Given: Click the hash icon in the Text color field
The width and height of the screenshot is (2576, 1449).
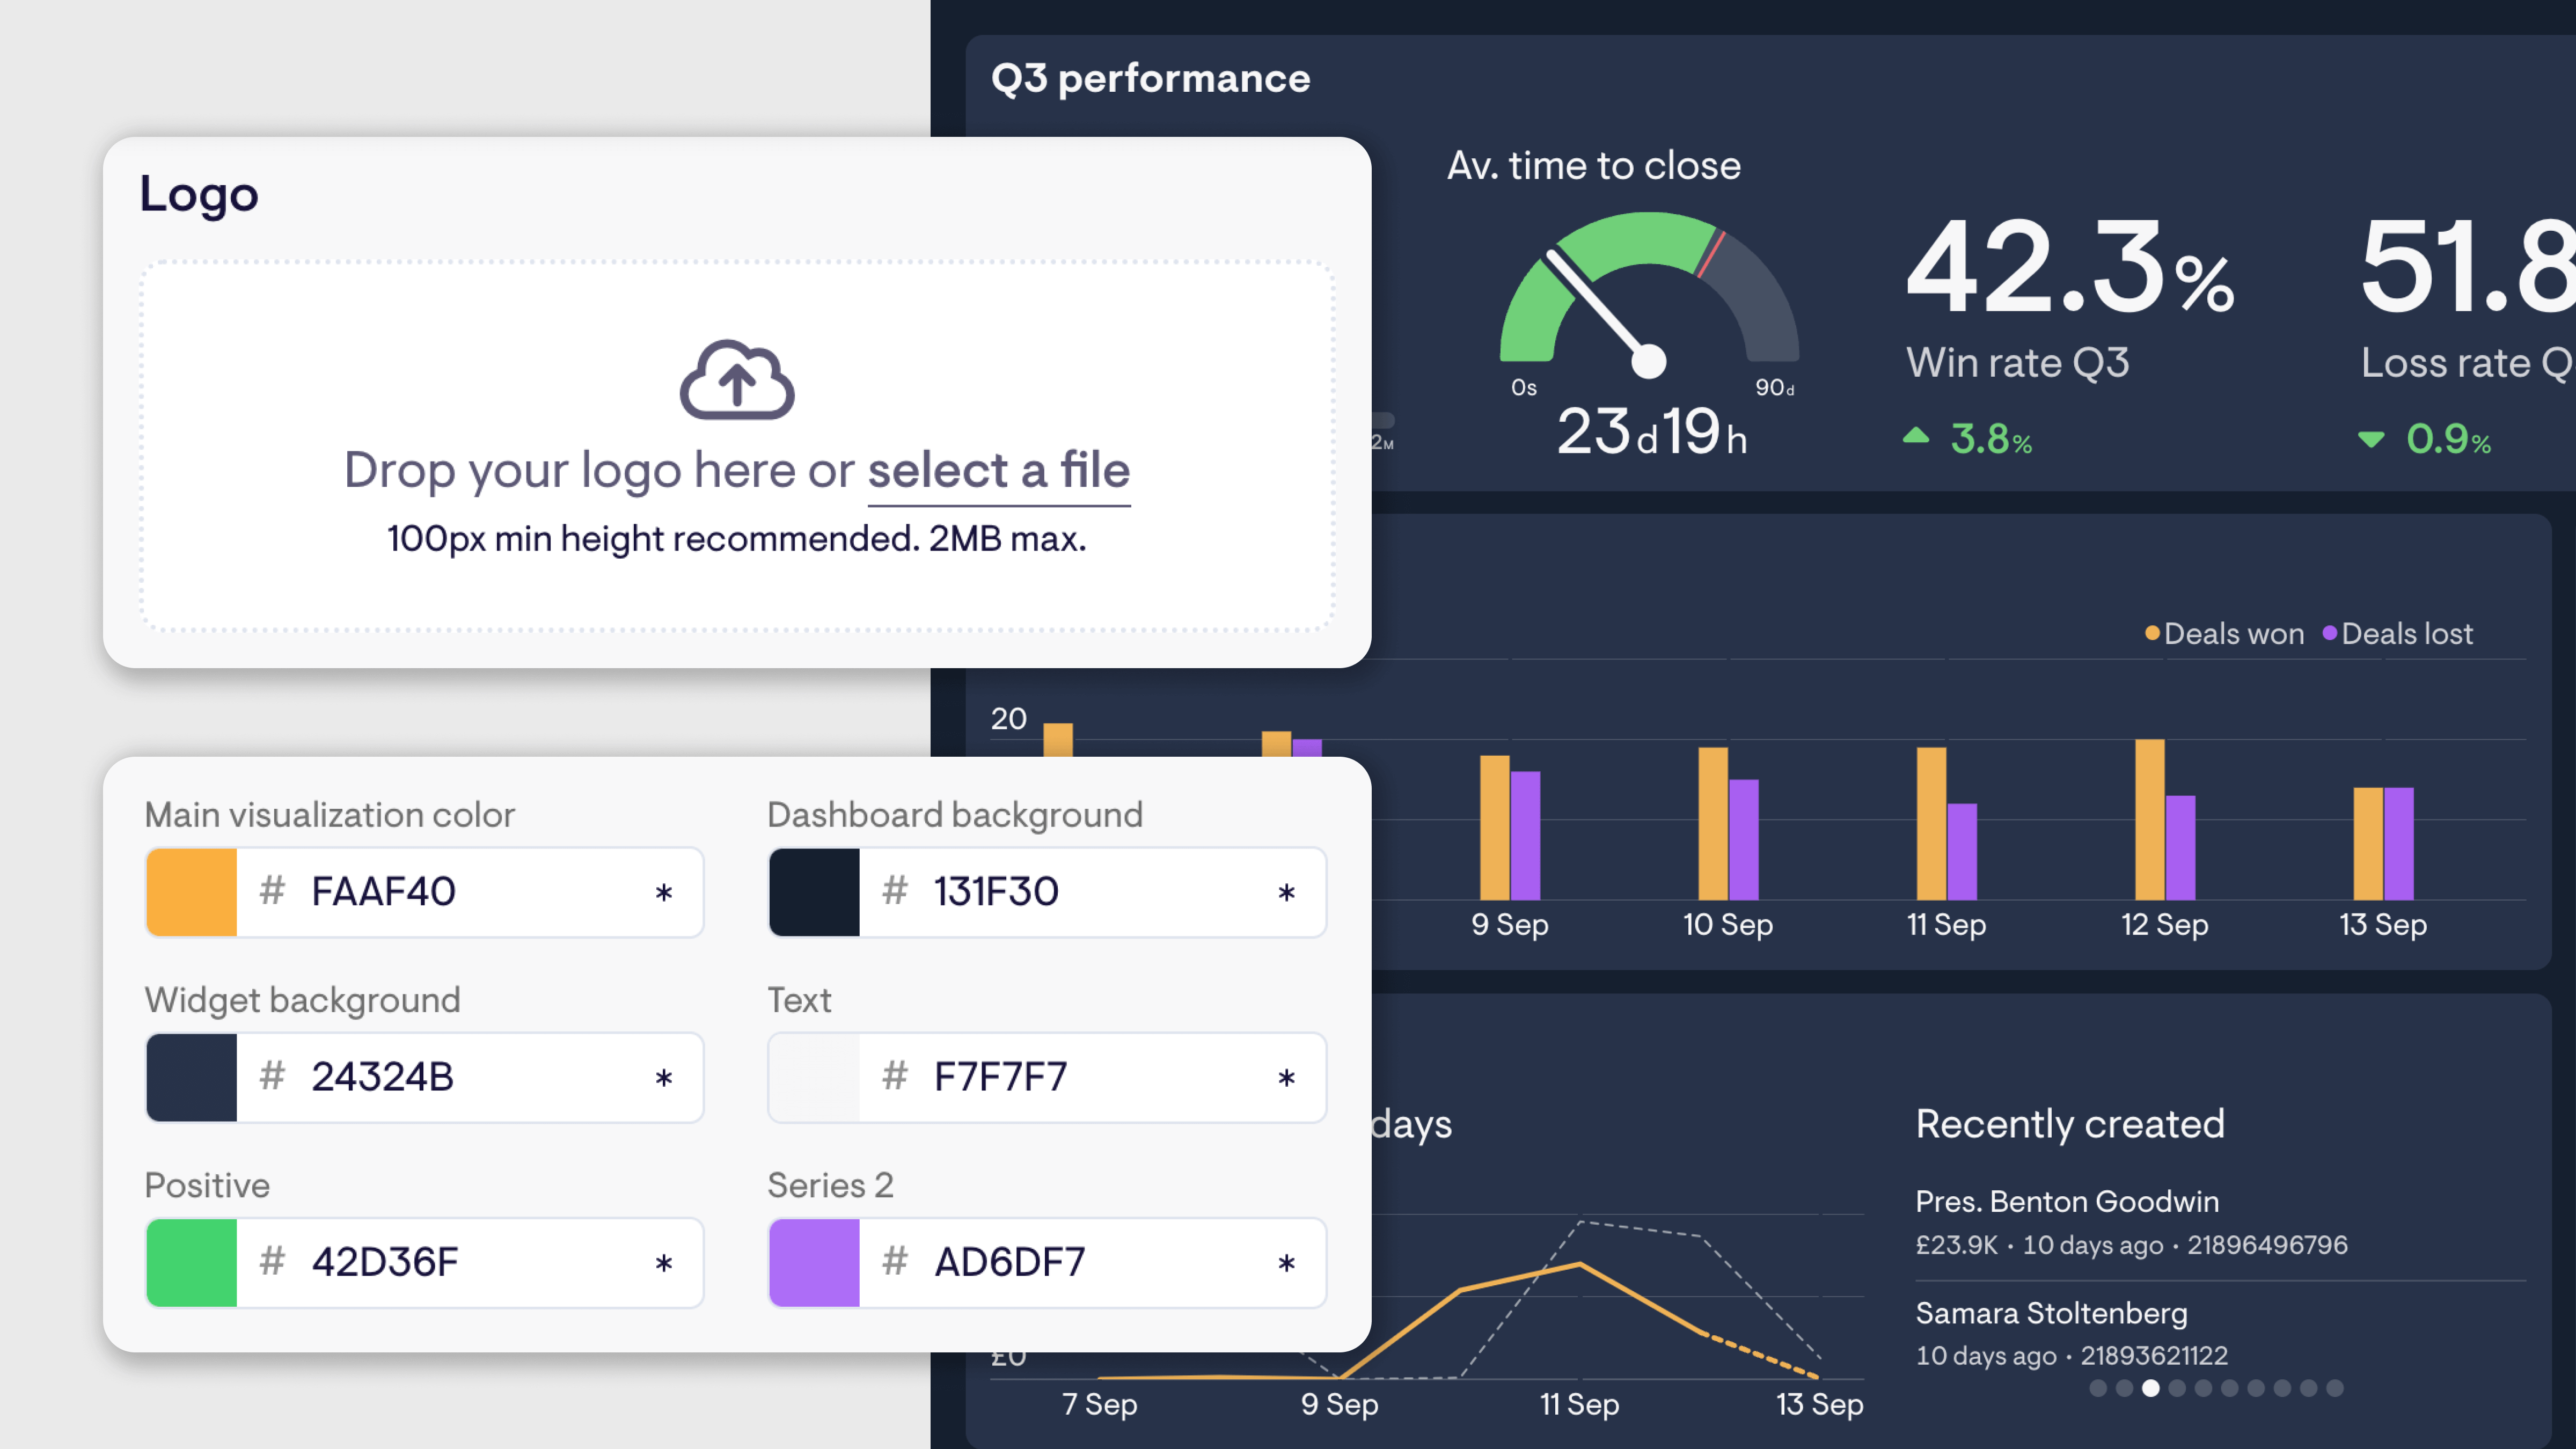Looking at the screenshot, I should tap(895, 1077).
